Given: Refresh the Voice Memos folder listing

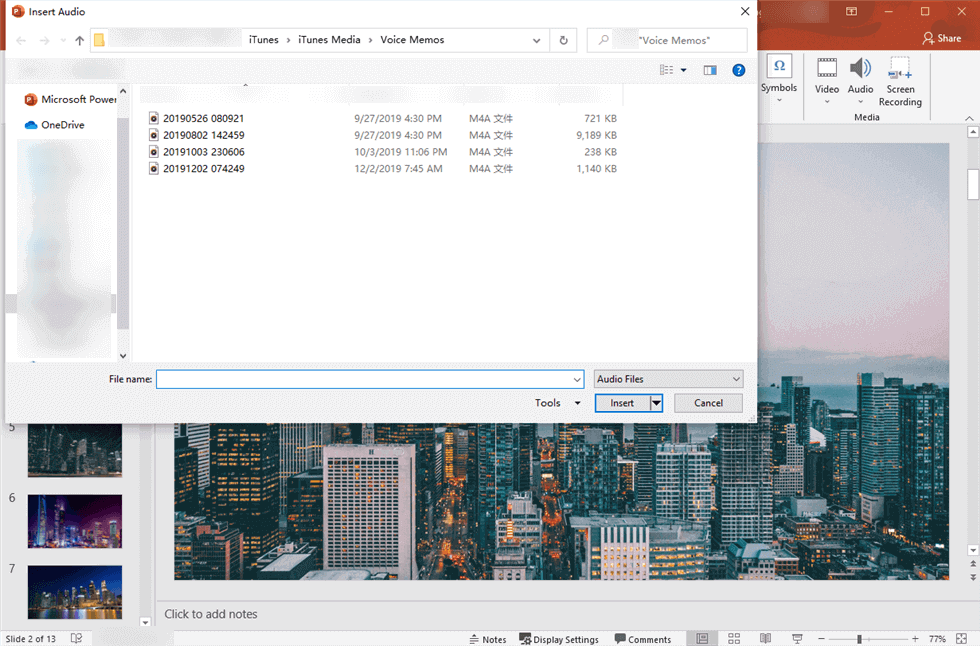Looking at the screenshot, I should [x=563, y=40].
